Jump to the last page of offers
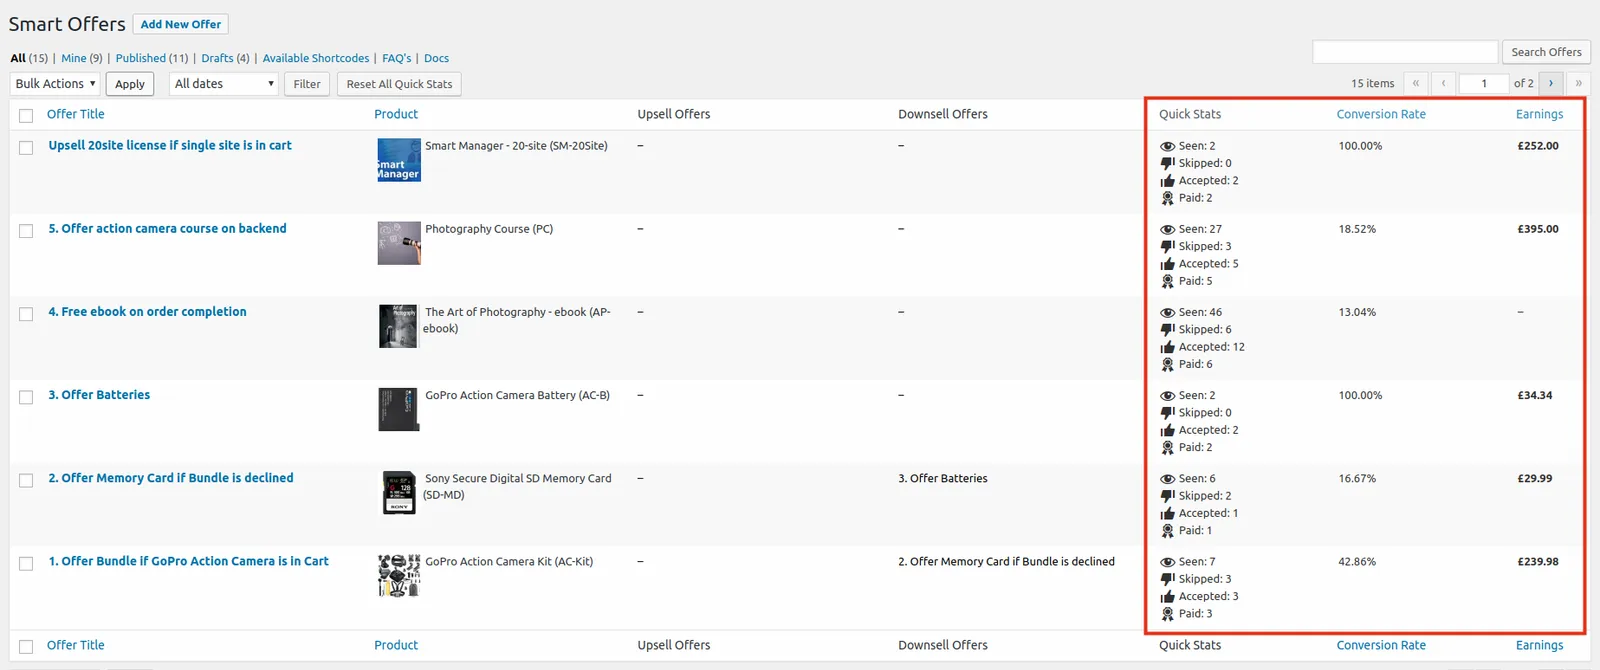This screenshot has height=670, width=1600. (x=1578, y=84)
